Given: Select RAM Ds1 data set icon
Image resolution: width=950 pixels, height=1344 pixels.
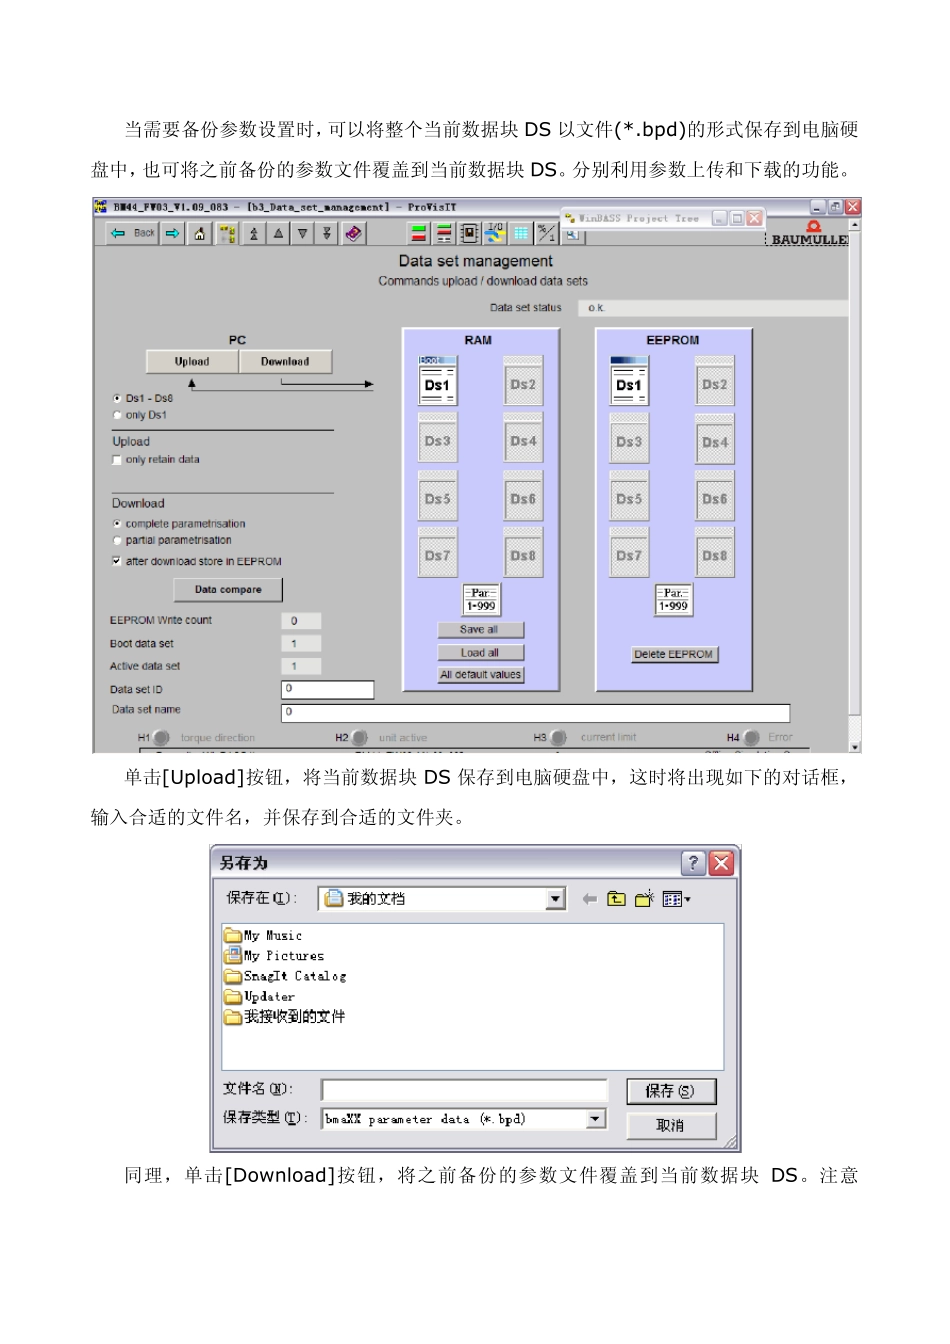Looking at the screenshot, I should [437, 381].
